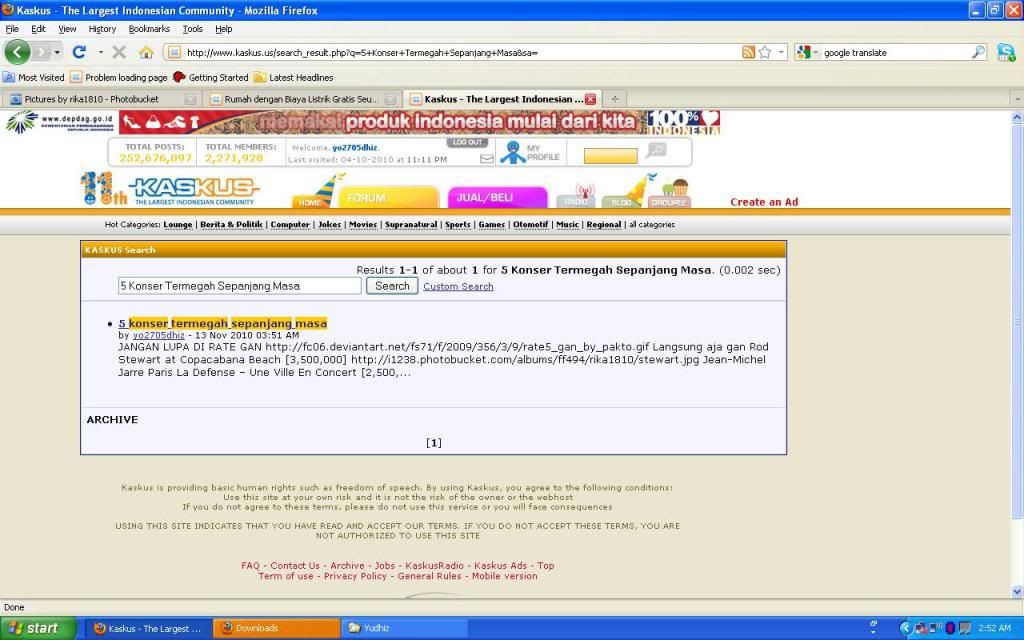Reload the current Kaskus page

79,52
